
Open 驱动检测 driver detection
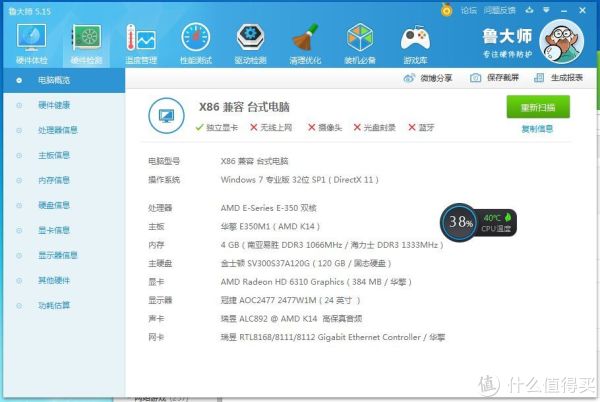(x=250, y=43)
